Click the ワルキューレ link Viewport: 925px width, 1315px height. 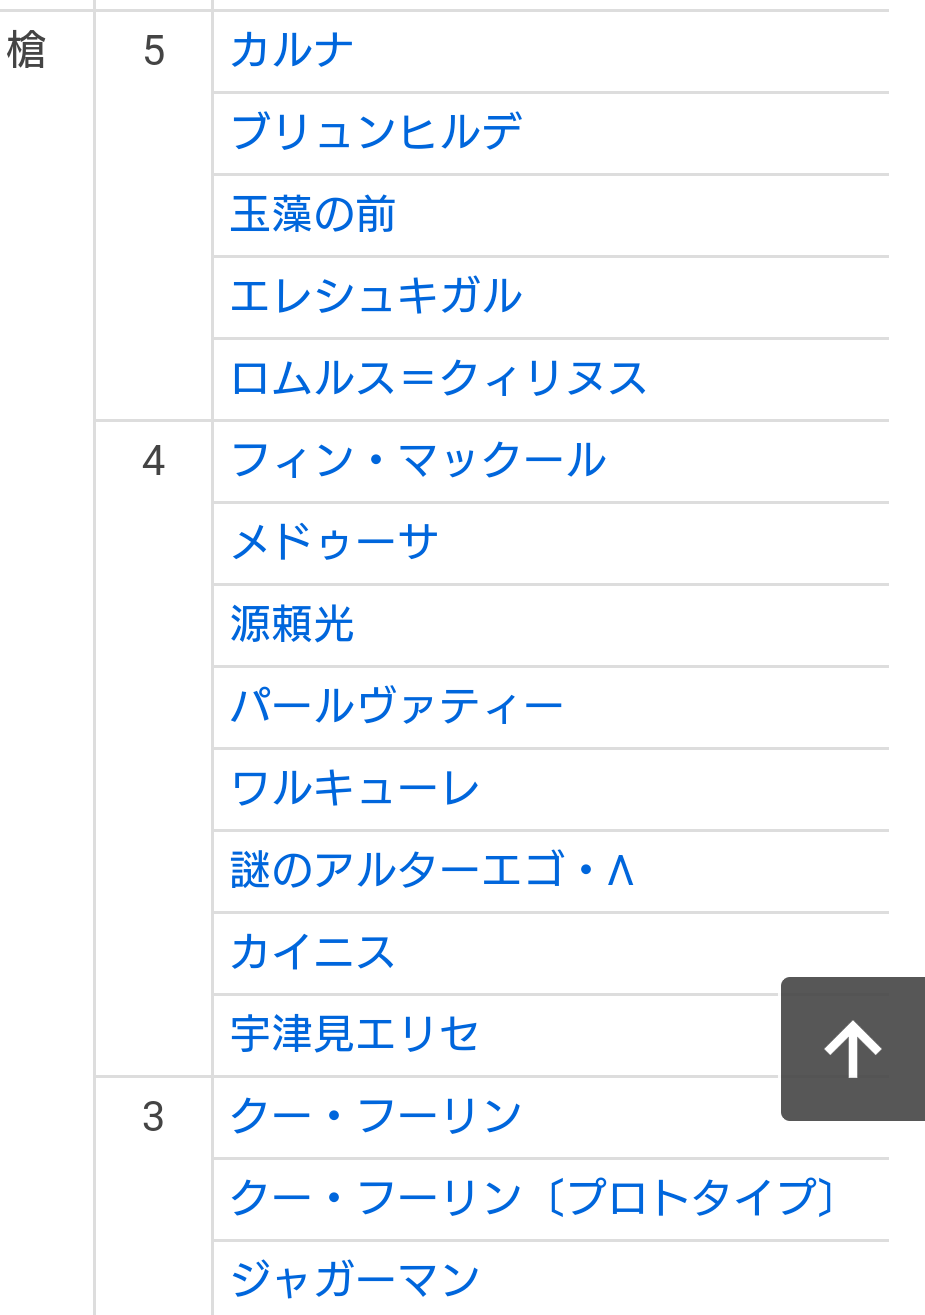click(x=355, y=789)
